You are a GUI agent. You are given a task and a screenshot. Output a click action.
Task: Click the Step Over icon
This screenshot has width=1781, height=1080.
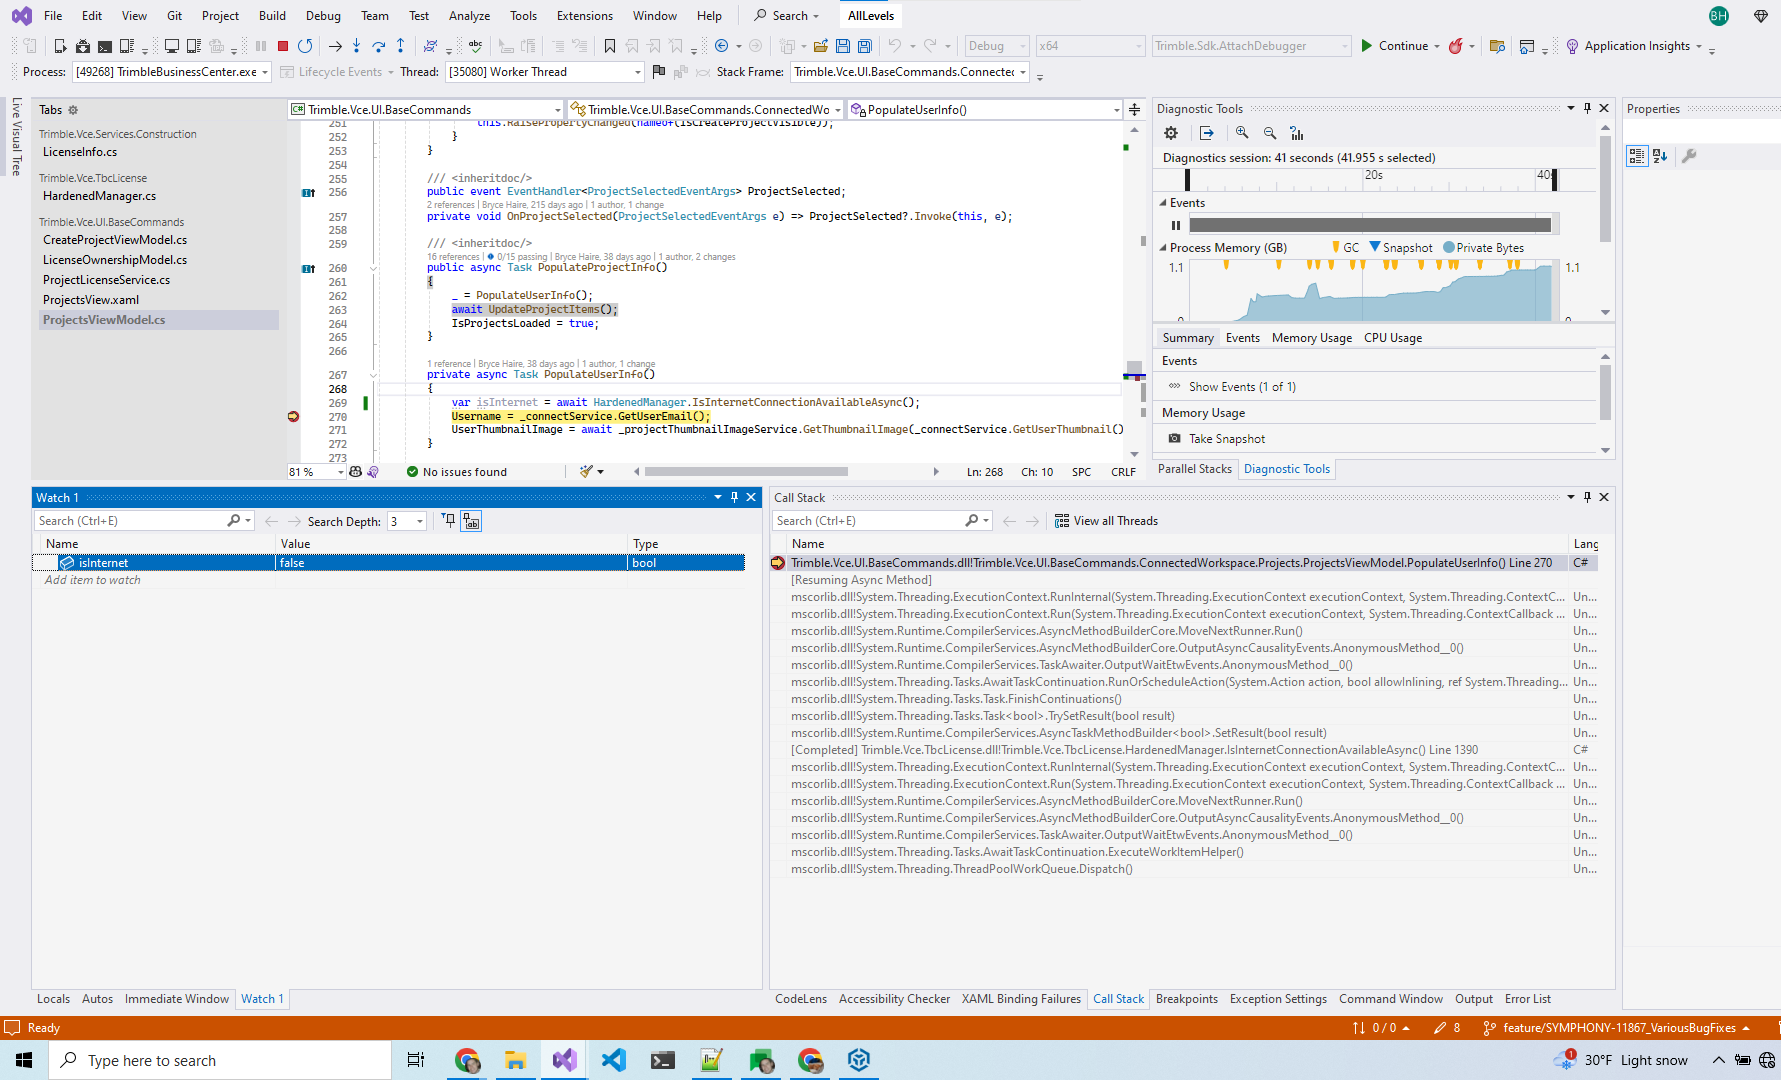tap(378, 46)
